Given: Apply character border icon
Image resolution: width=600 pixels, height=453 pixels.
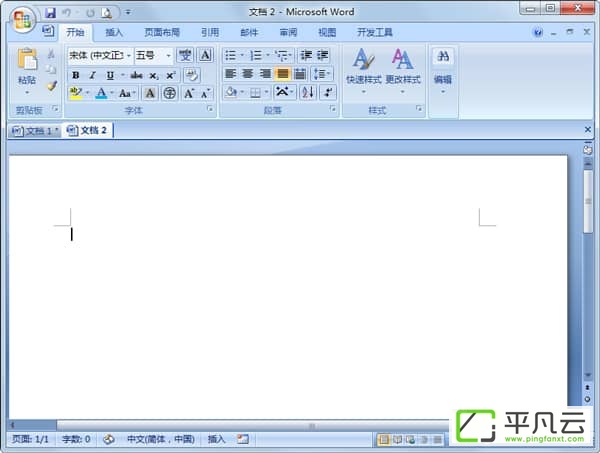Looking at the screenshot, I should (205, 55).
